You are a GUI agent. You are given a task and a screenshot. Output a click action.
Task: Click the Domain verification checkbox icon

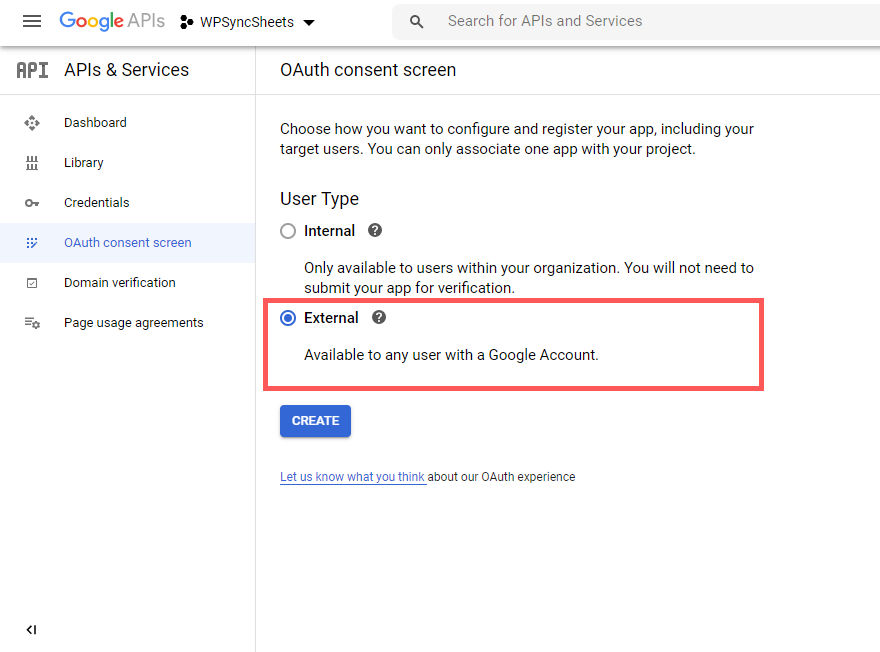click(32, 283)
